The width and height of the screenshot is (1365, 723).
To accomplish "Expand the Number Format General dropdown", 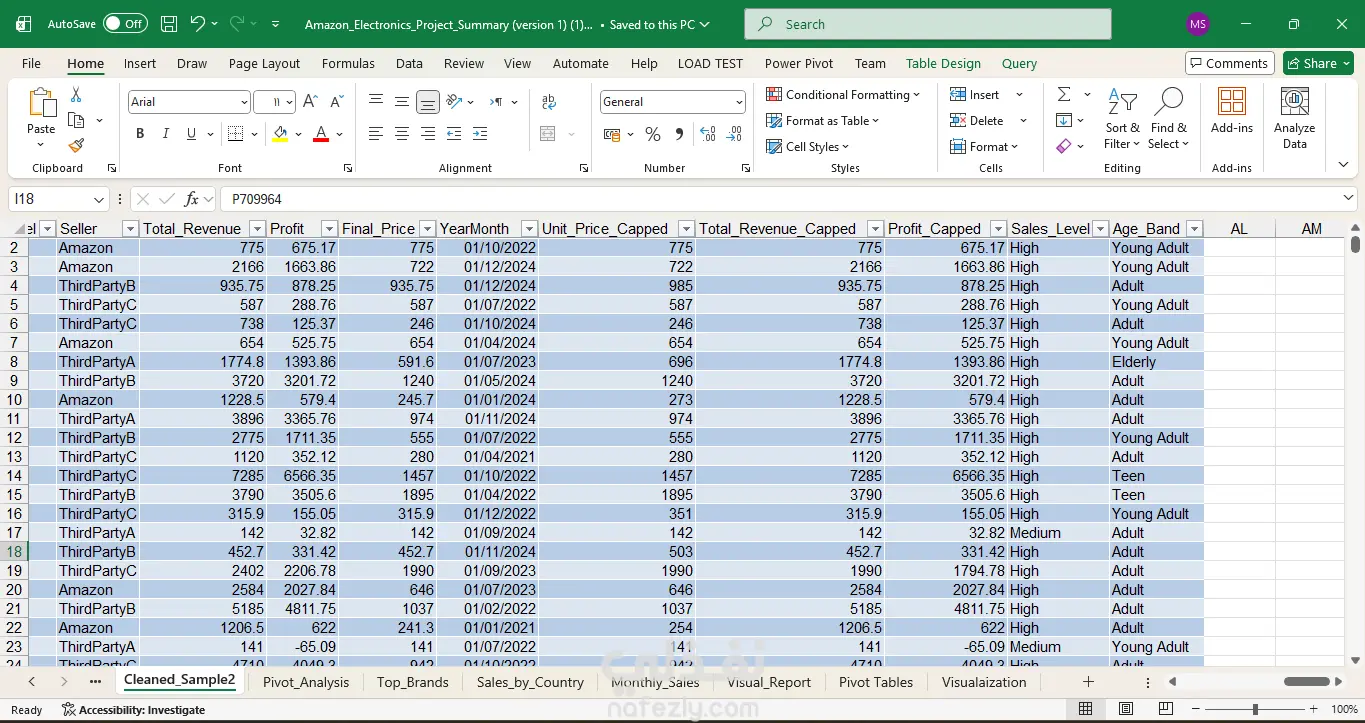I will [x=739, y=102].
